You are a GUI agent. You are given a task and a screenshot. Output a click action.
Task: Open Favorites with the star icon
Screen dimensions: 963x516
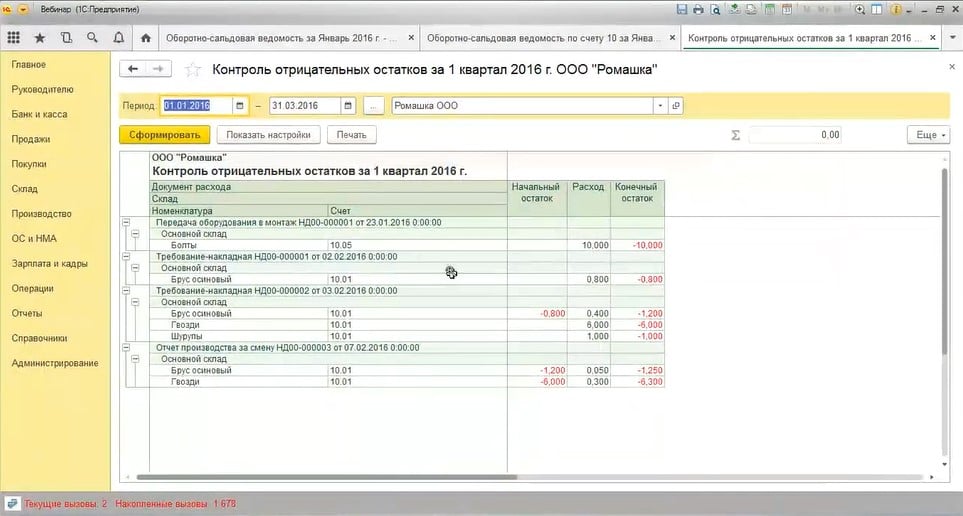click(40, 38)
